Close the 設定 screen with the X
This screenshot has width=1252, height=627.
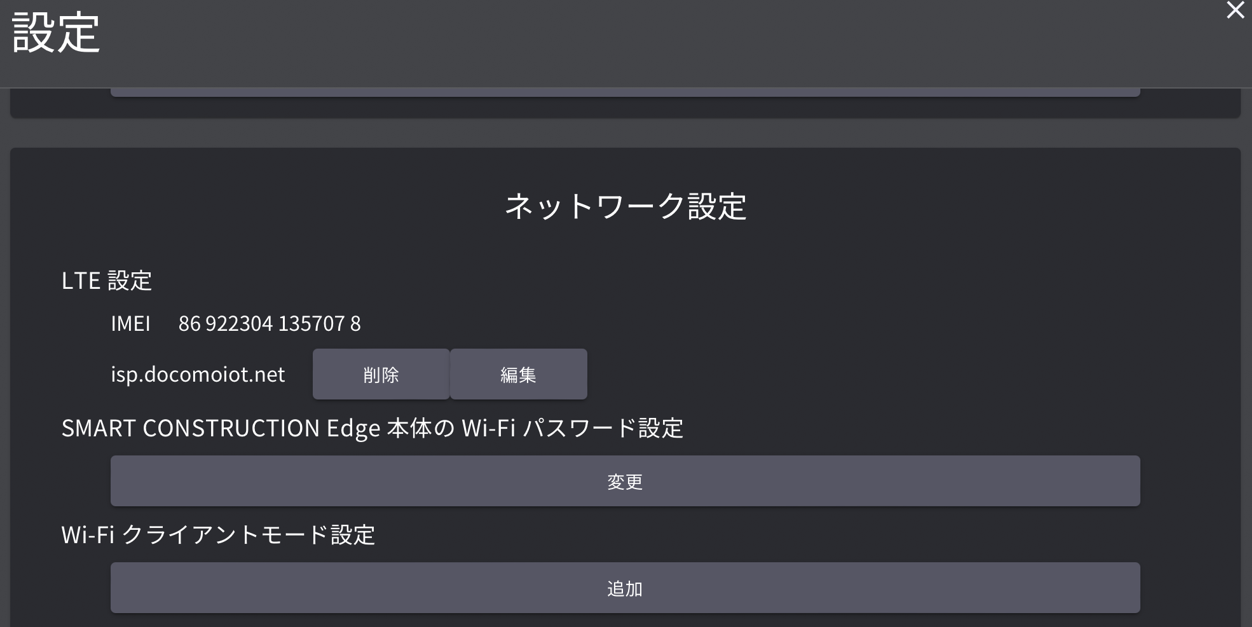[1235, 11]
